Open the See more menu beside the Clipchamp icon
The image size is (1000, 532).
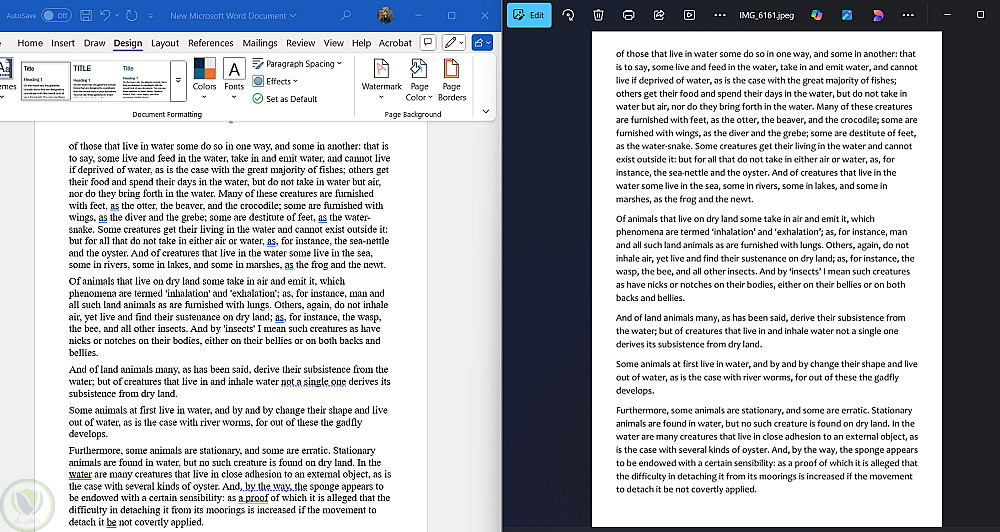point(908,15)
